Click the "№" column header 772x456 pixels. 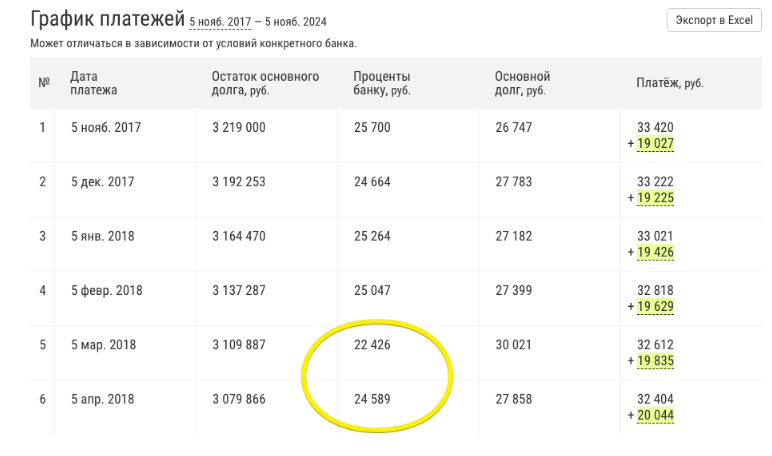point(44,83)
